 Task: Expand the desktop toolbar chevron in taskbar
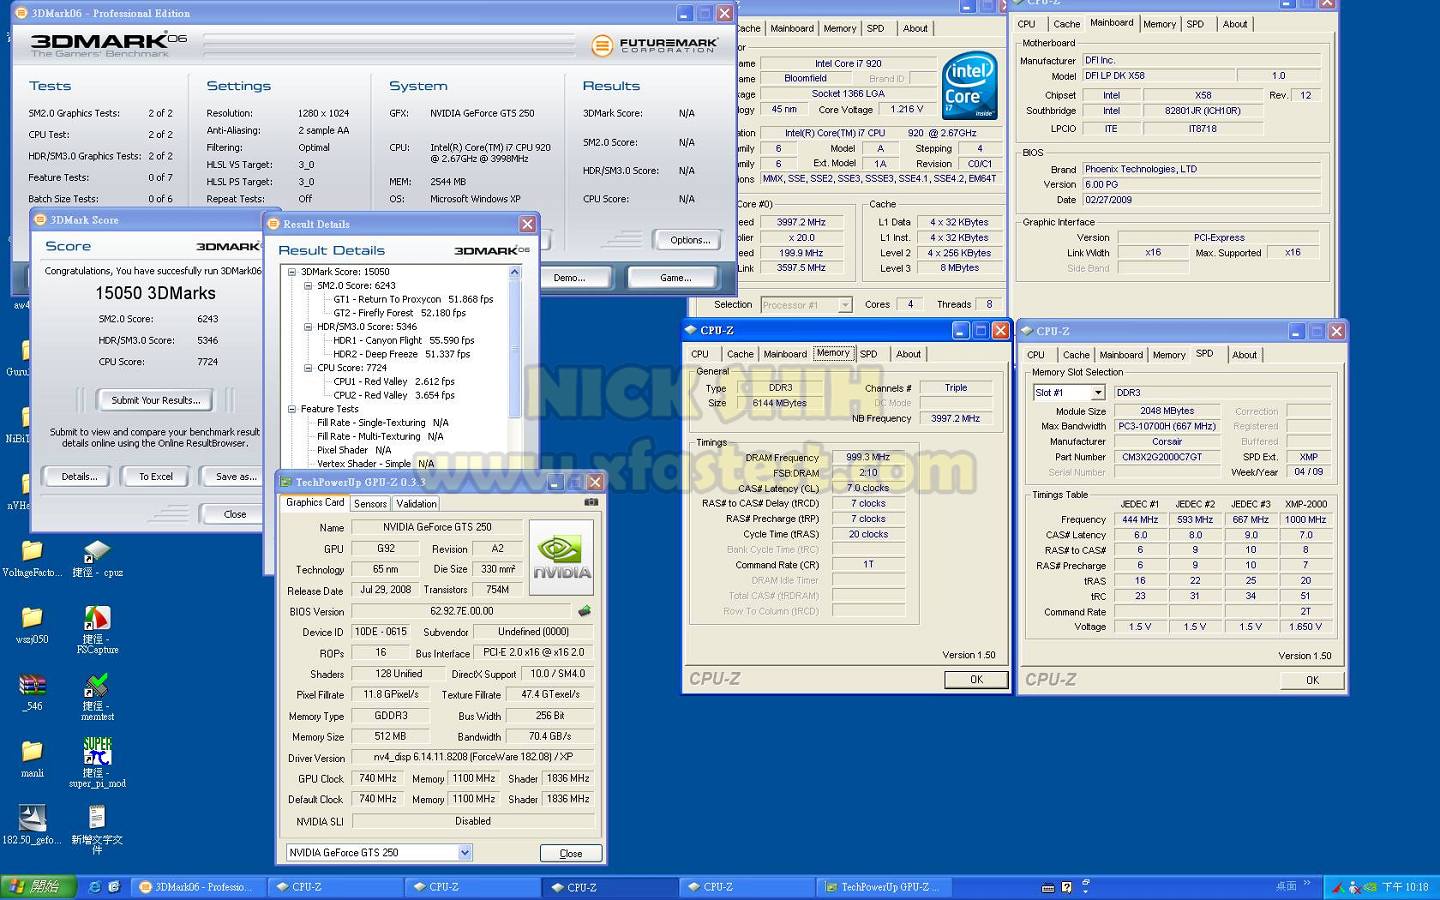(1307, 885)
